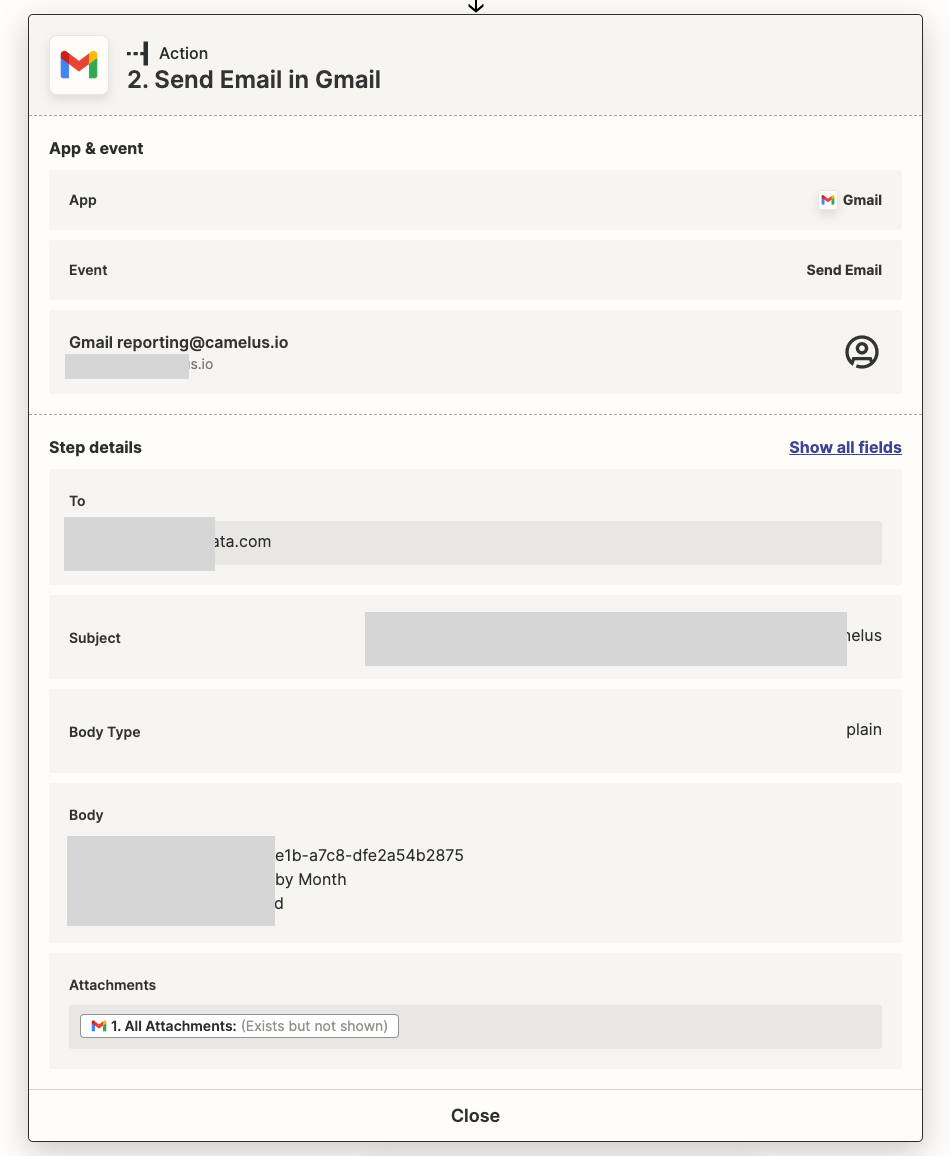Click Gmail icon in All Attachments pill
Image resolution: width=950 pixels, height=1156 pixels.
tap(99, 1026)
